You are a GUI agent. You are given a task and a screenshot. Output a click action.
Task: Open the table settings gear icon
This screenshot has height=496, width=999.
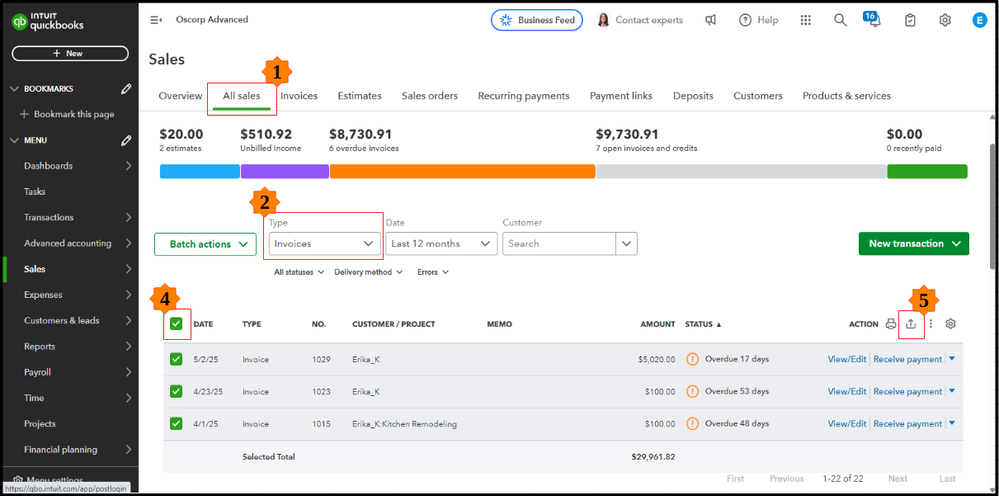tap(951, 324)
